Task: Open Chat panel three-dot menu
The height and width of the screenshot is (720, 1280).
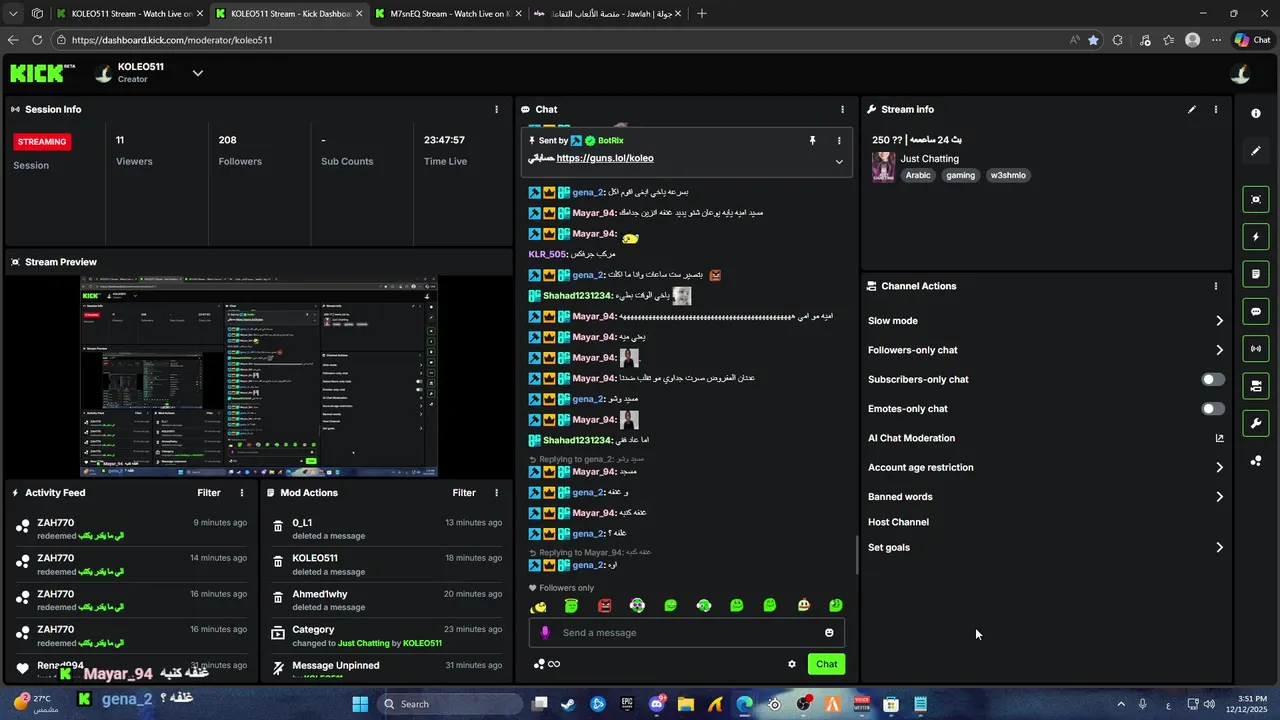Action: 842,109
